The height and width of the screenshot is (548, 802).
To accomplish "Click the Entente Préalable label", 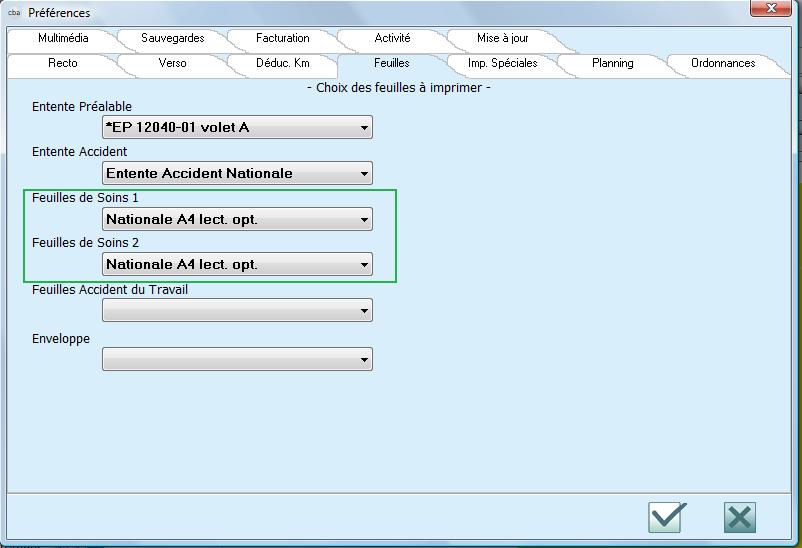I will point(82,107).
